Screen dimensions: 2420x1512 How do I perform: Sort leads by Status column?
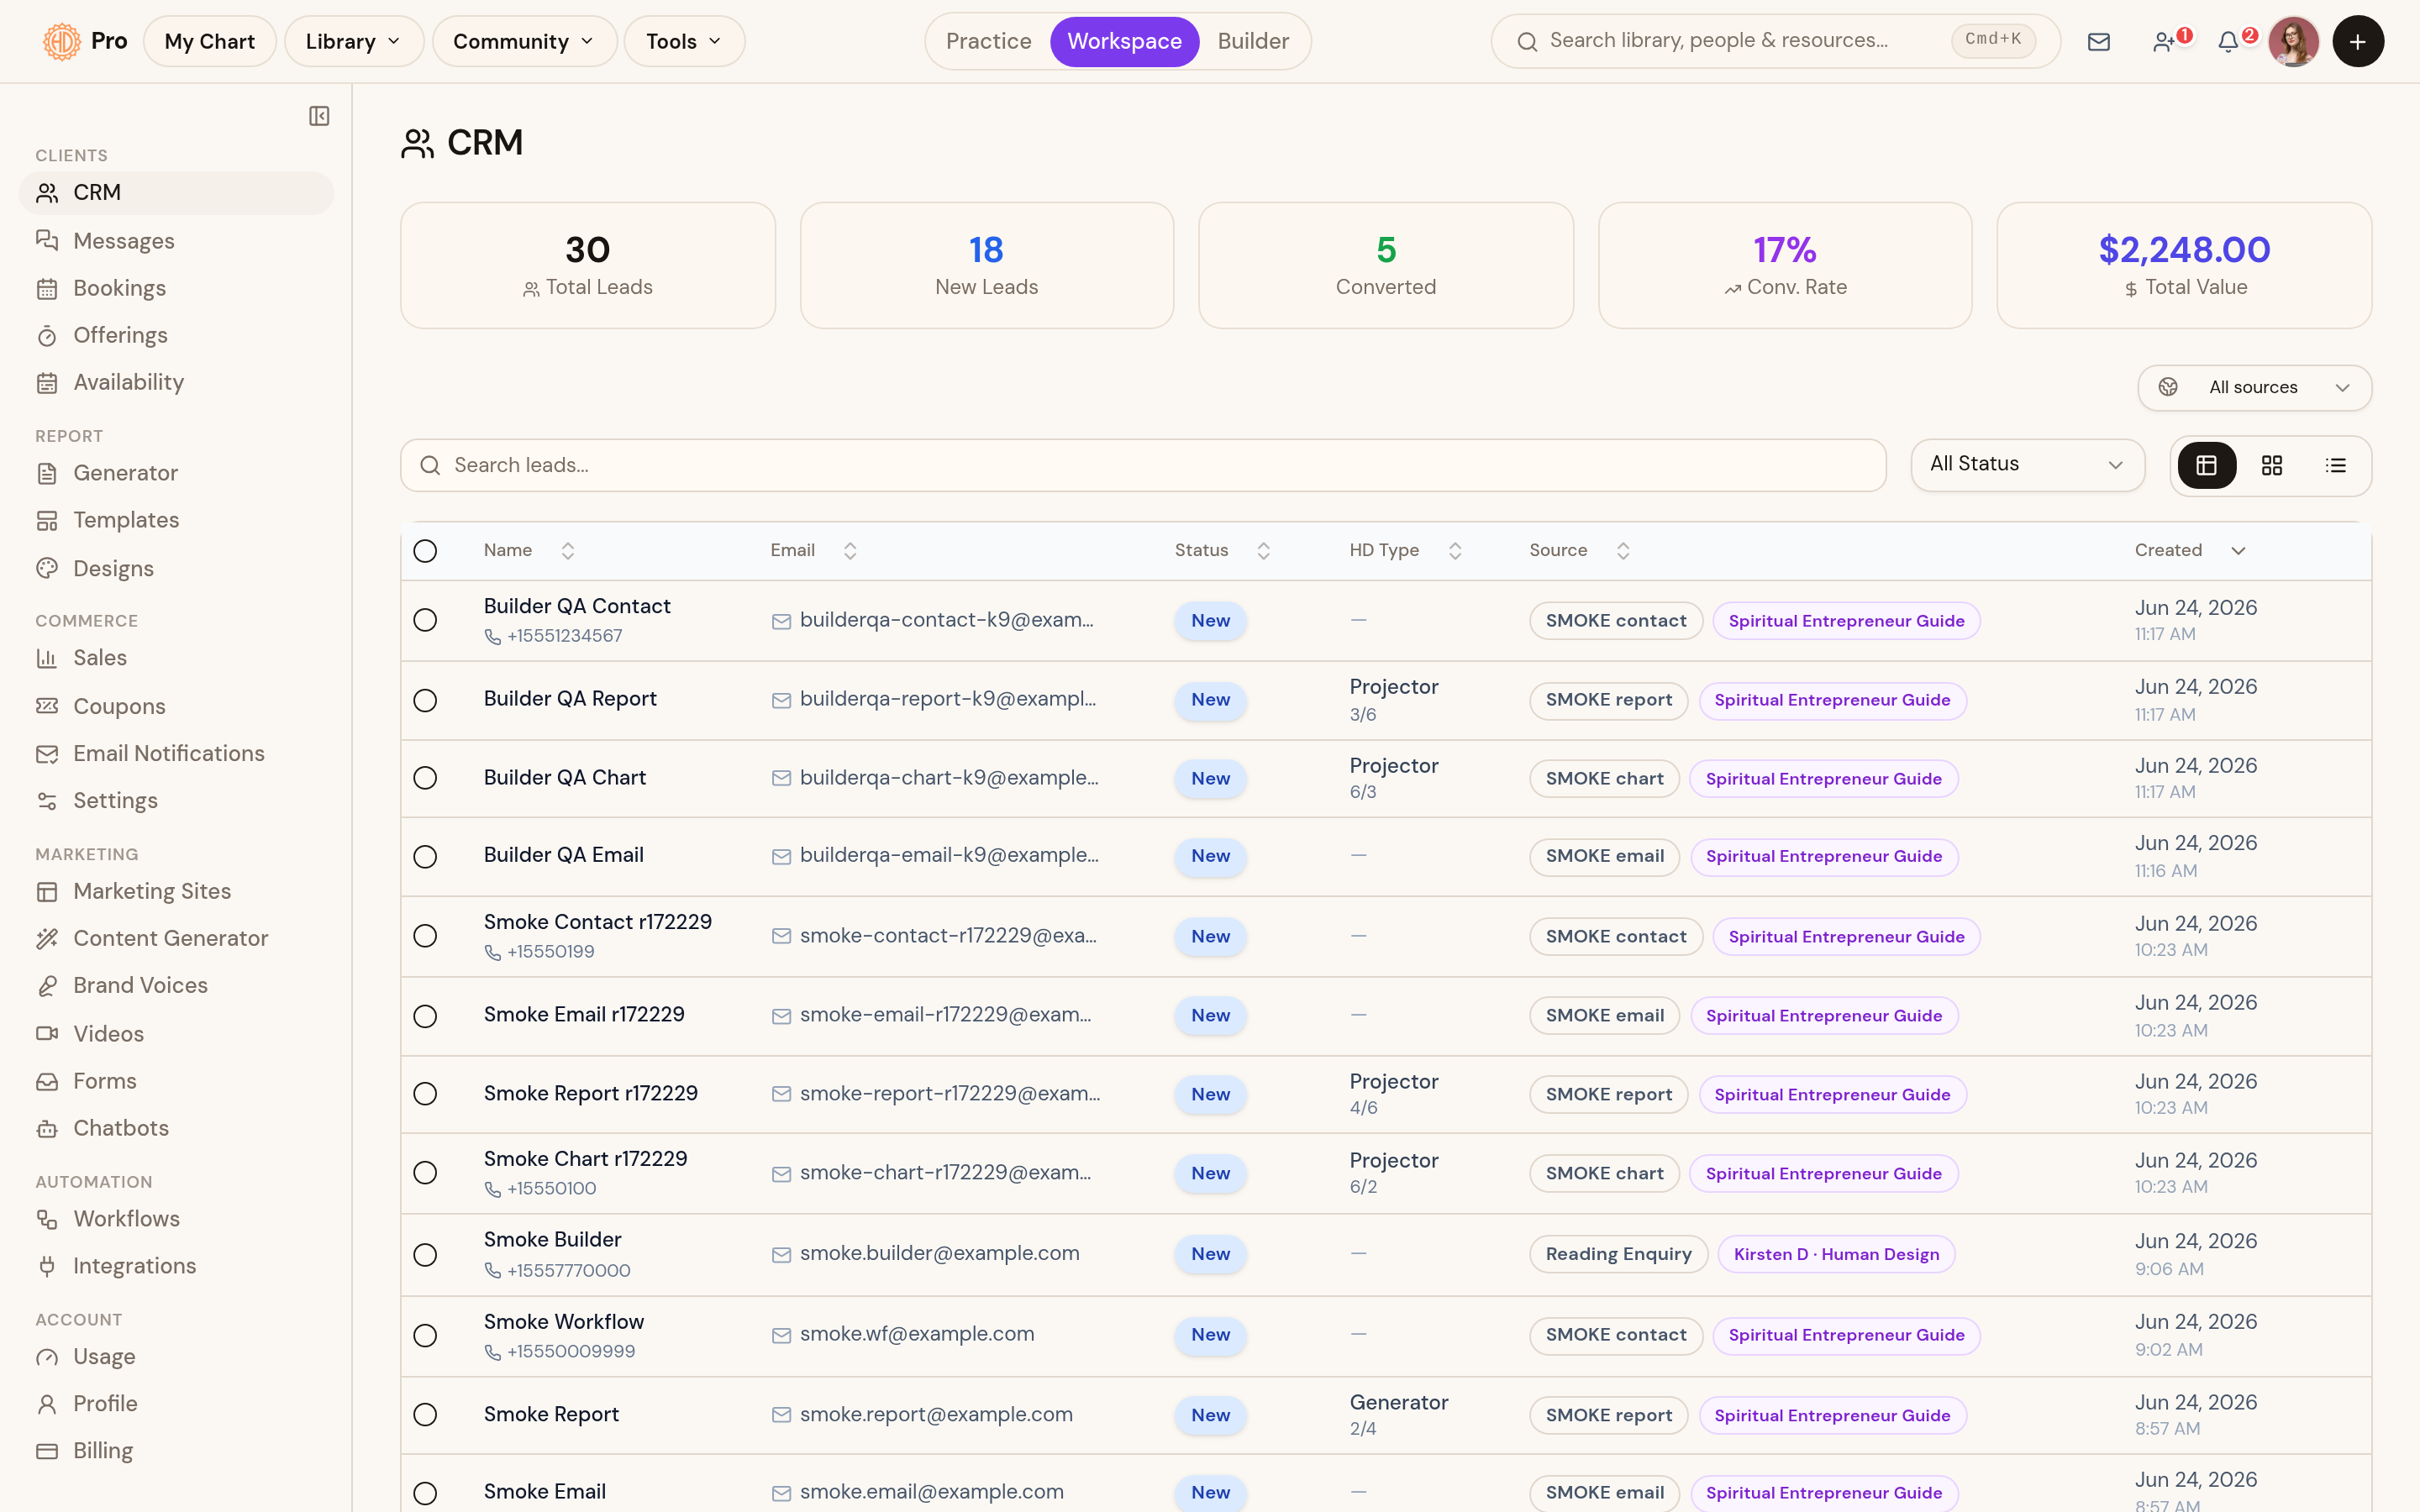[1222, 551]
